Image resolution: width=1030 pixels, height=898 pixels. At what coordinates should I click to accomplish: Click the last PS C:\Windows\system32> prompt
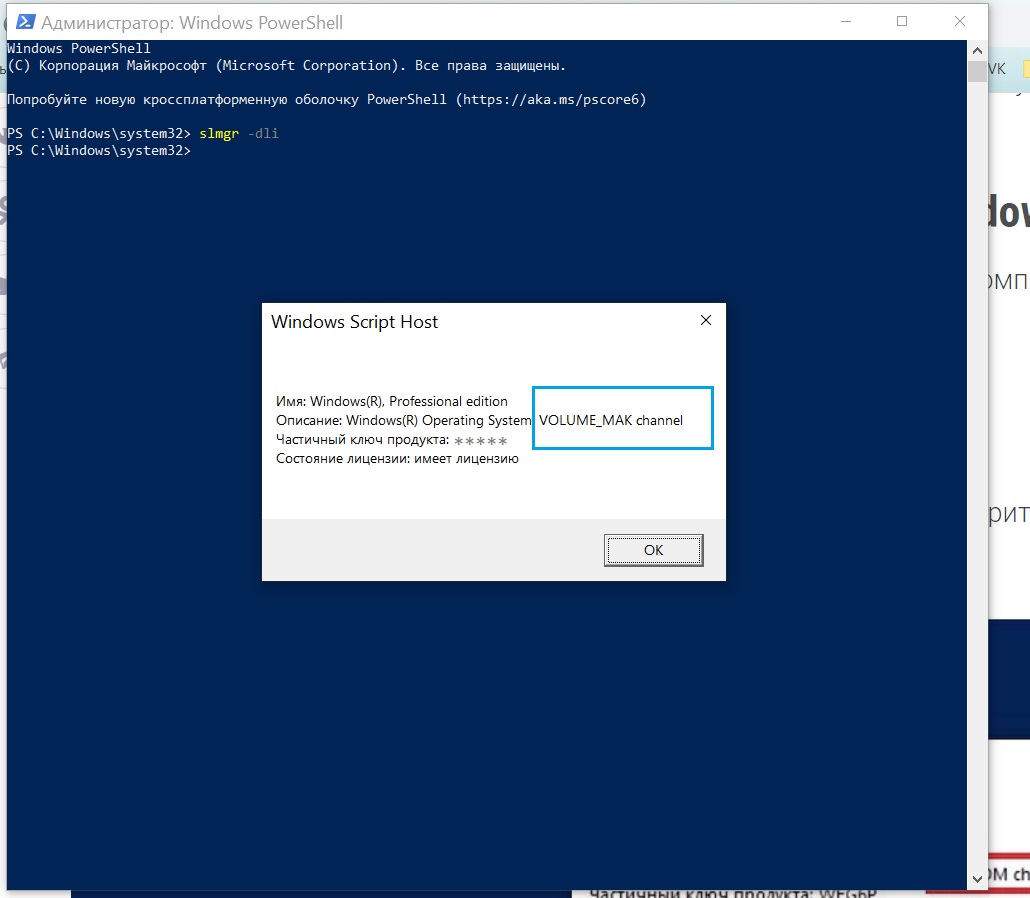point(99,150)
